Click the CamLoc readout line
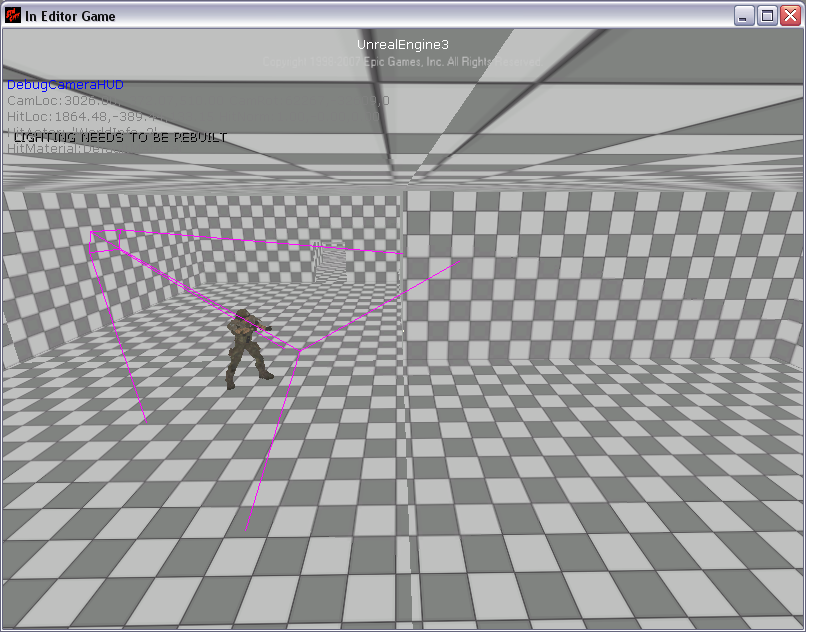 (198, 101)
